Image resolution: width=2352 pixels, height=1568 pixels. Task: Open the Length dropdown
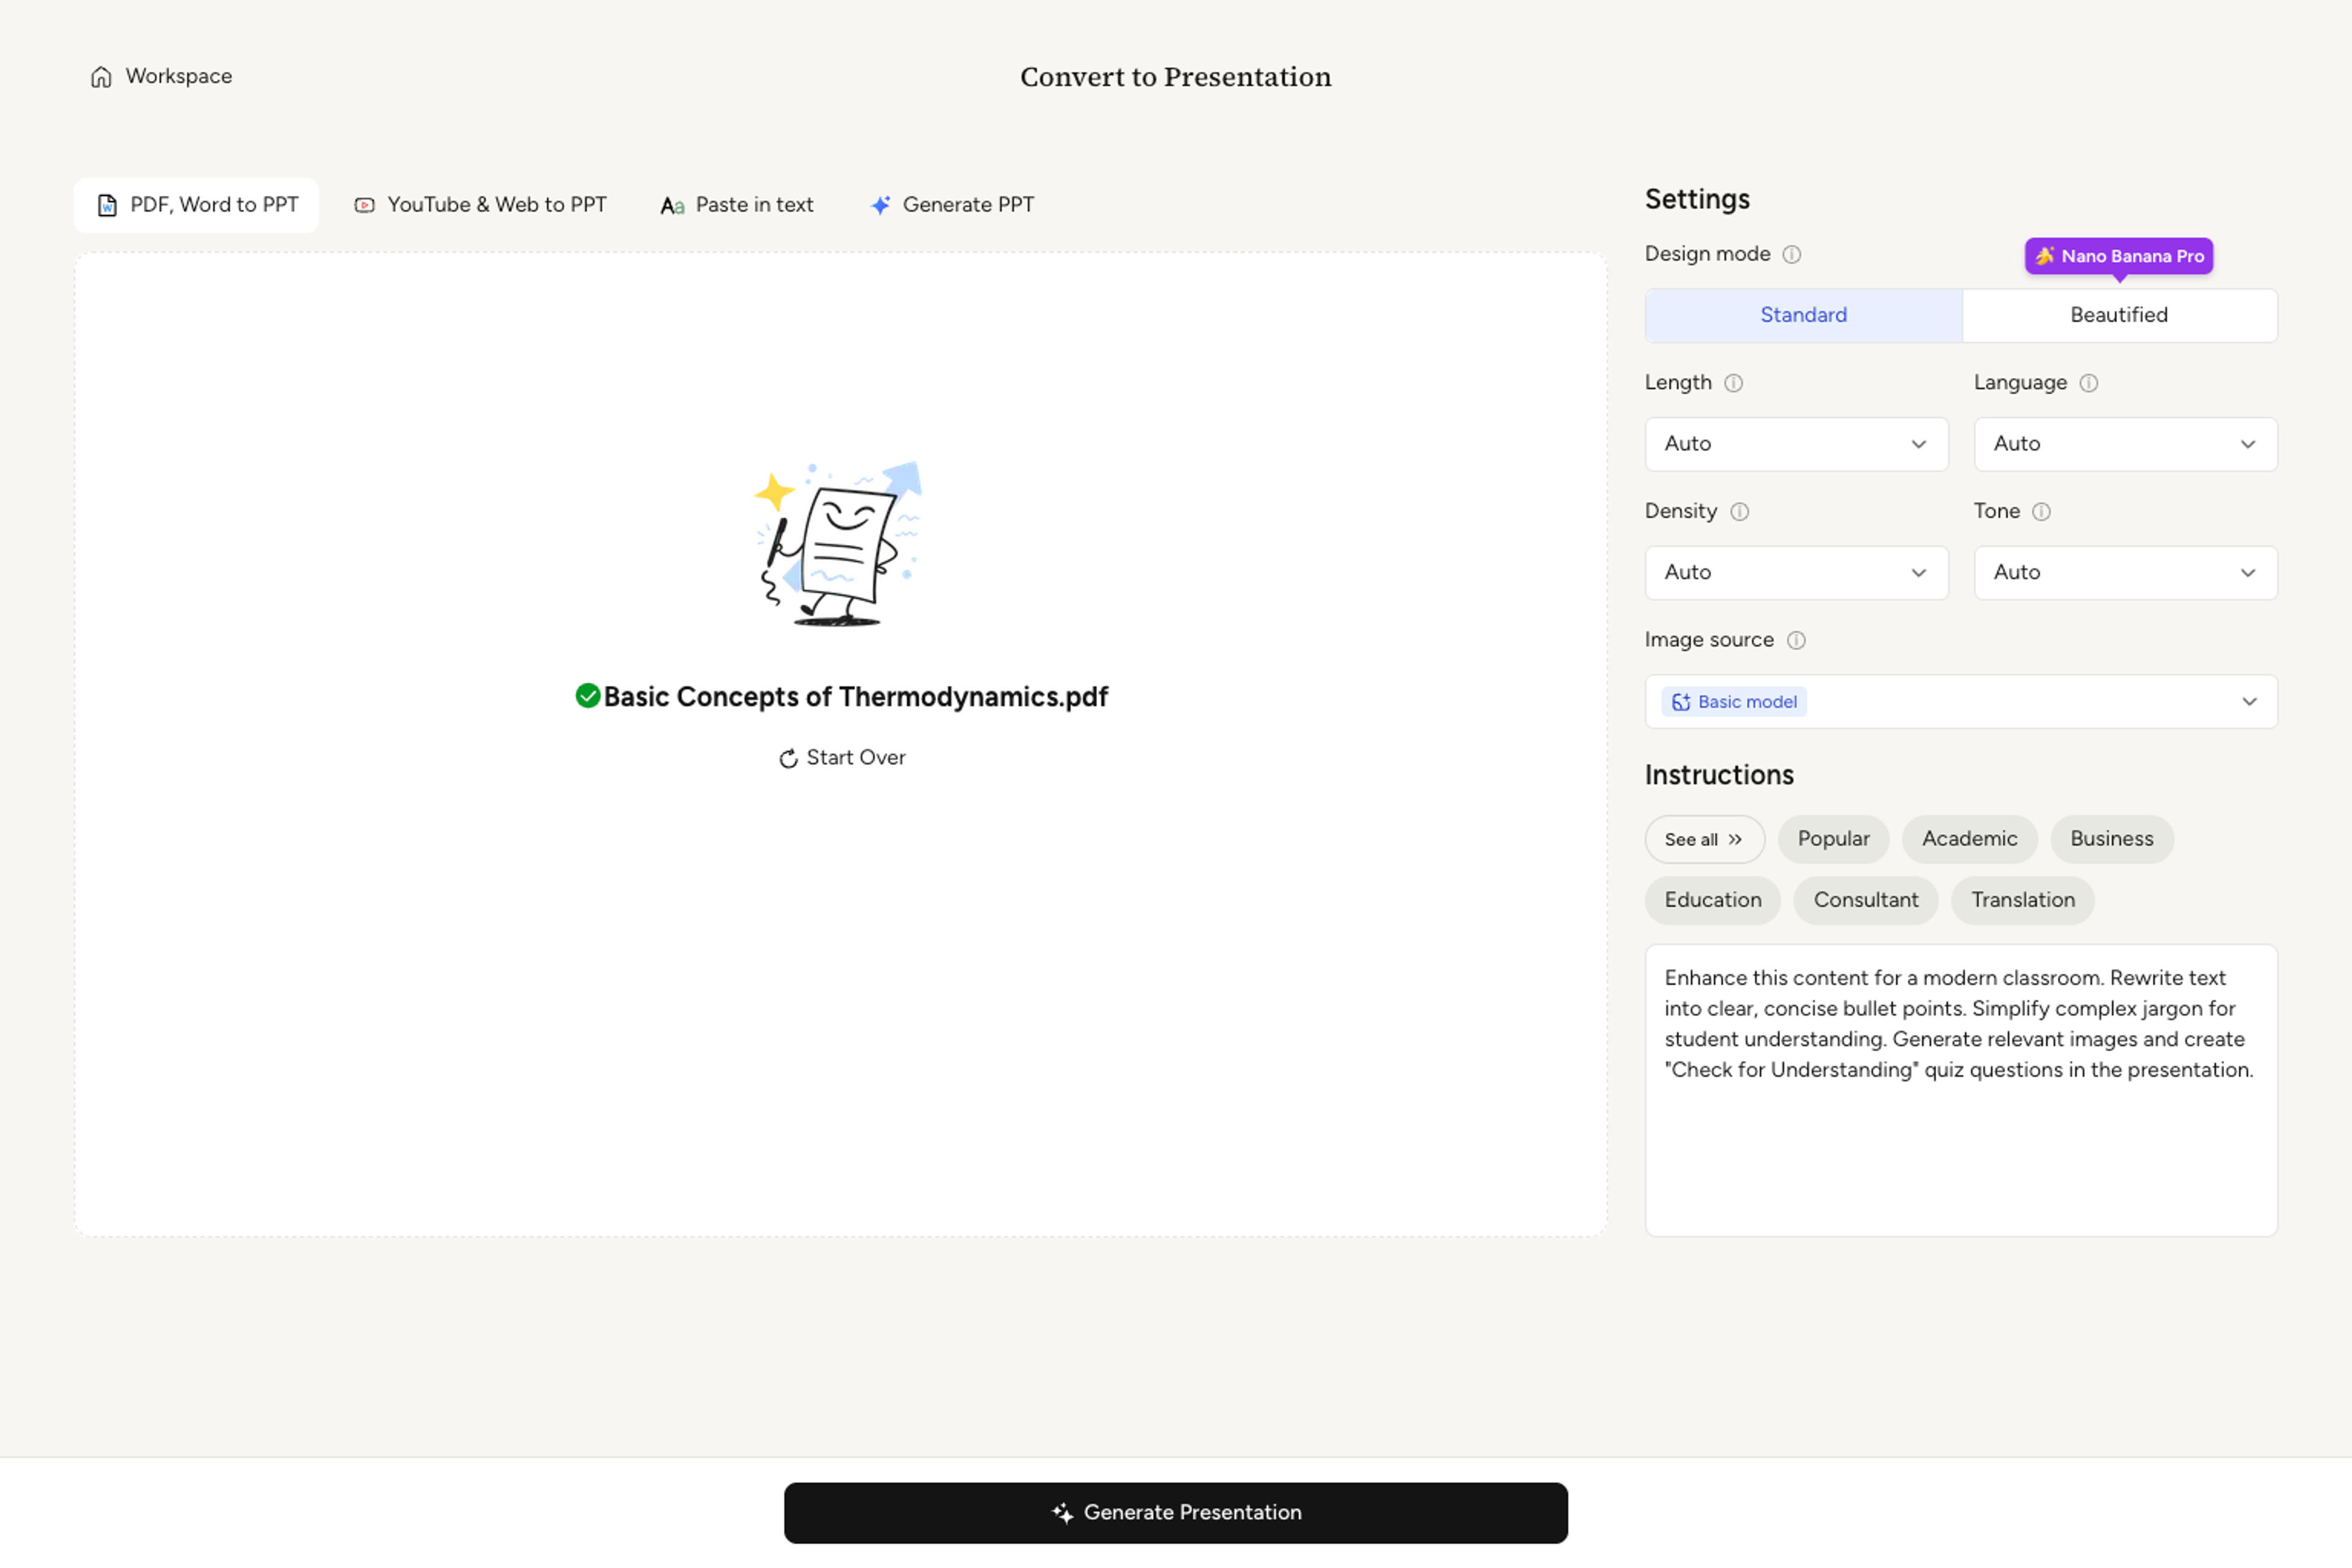[1796, 444]
